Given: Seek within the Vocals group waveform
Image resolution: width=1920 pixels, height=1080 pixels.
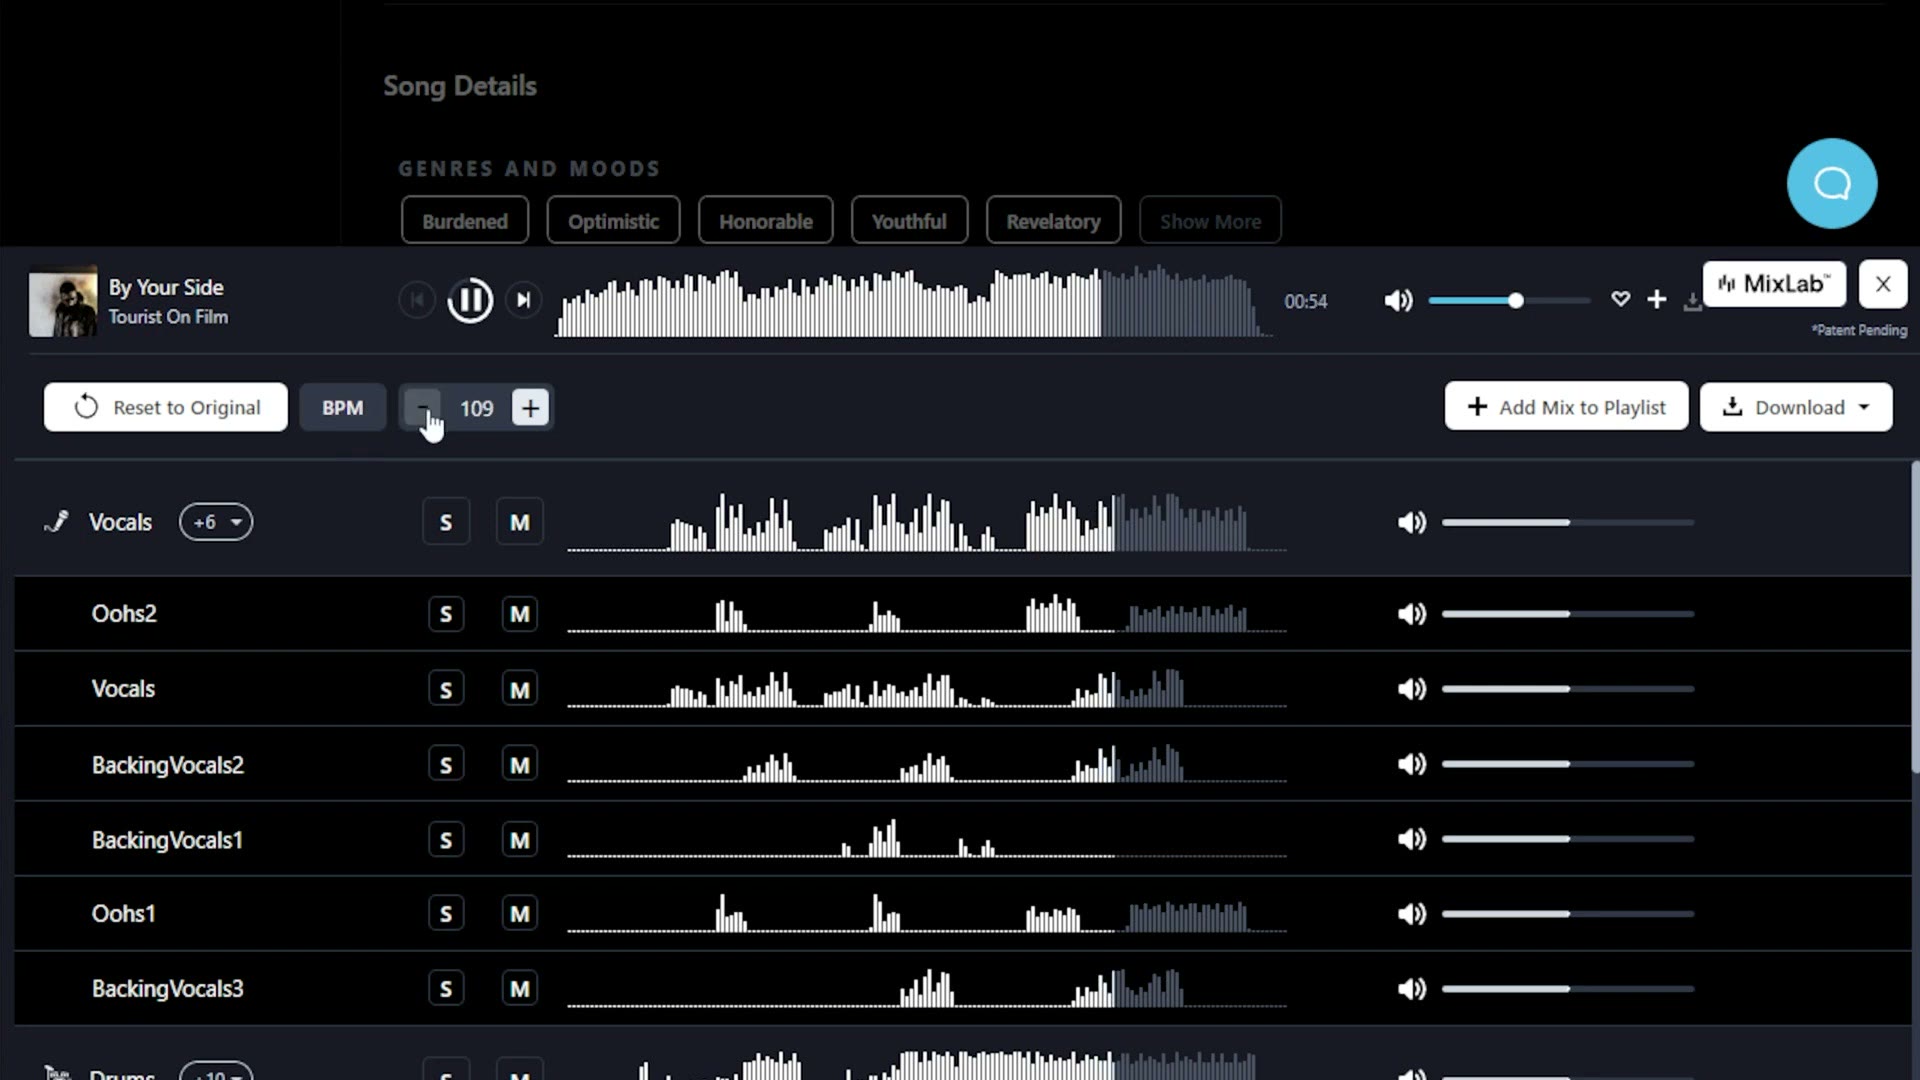Looking at the screenshot, I should [926, 522].
